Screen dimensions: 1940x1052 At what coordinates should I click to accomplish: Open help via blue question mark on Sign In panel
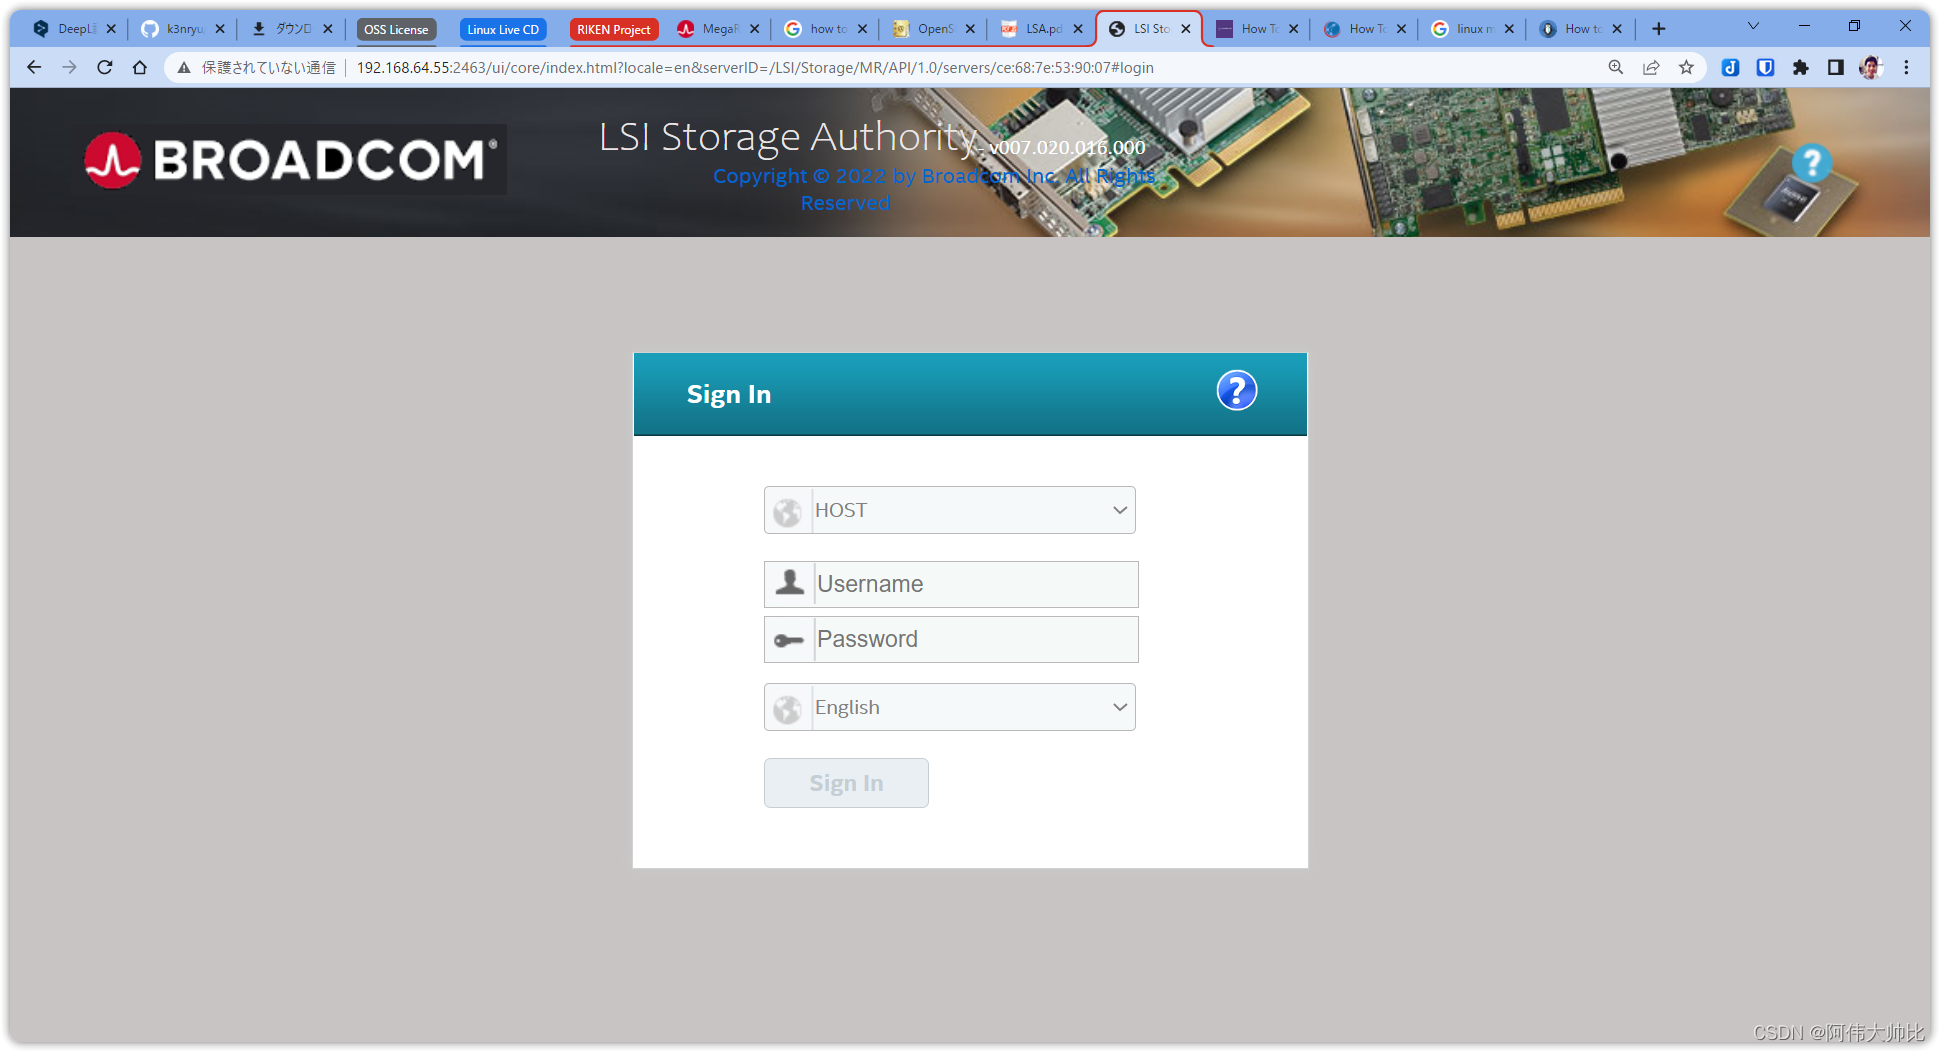pos(1236,390)
